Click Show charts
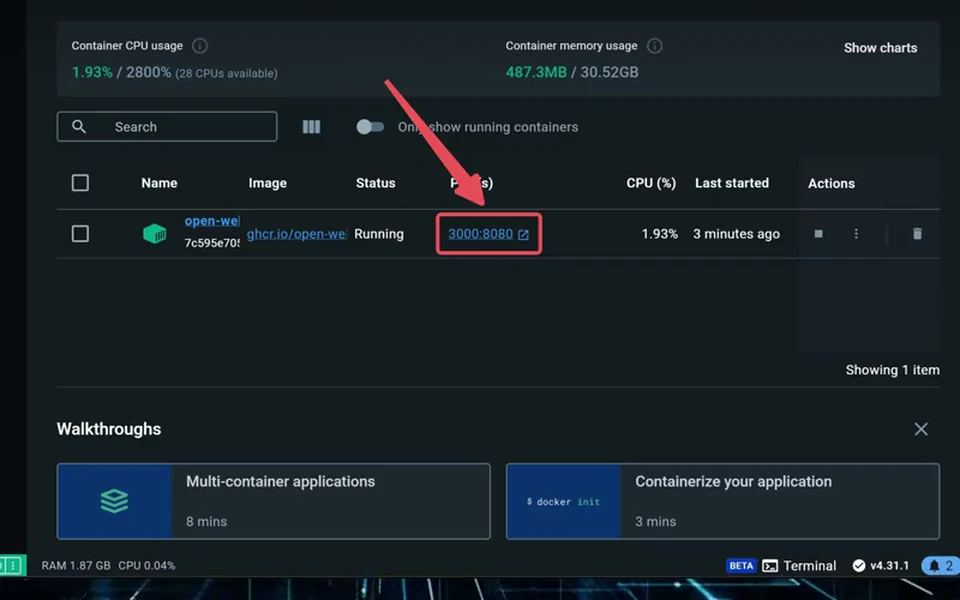Viewport: 960px width, 600px height. (x=880, y=48)
